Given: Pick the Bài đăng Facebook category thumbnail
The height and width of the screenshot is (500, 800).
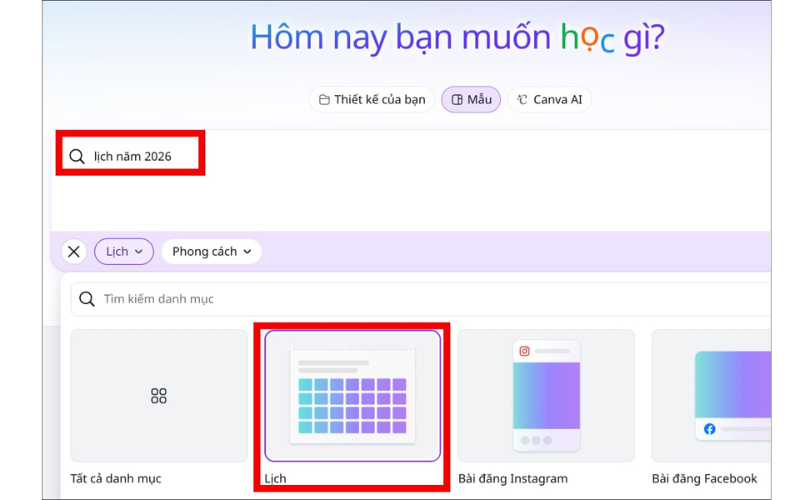Looking at the screenshot, I should coord(712,395).
